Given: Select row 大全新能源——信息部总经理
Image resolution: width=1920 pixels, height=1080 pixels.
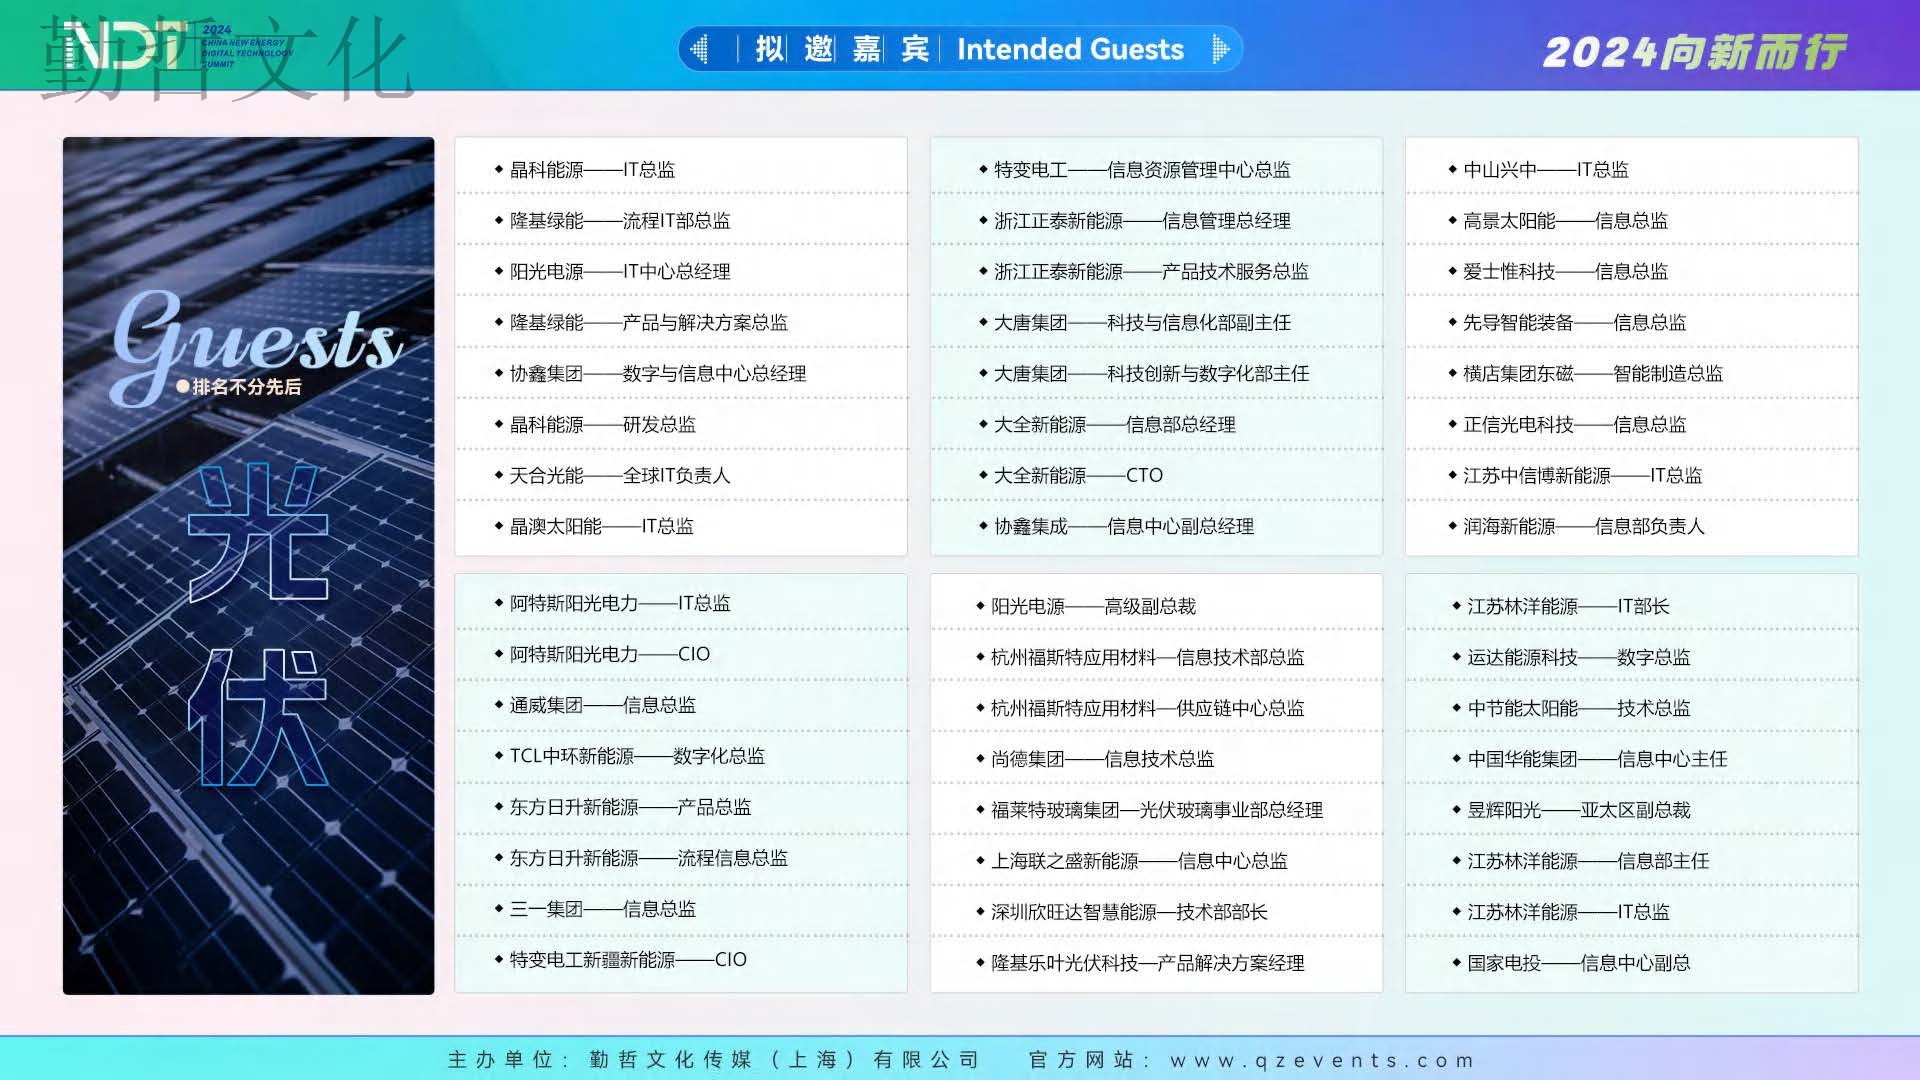Looking at the screenshot, I should [1157, 425].
